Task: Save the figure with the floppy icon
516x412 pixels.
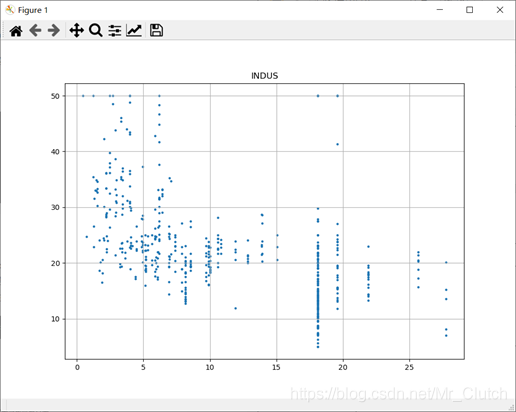Action: pos(156,31)
